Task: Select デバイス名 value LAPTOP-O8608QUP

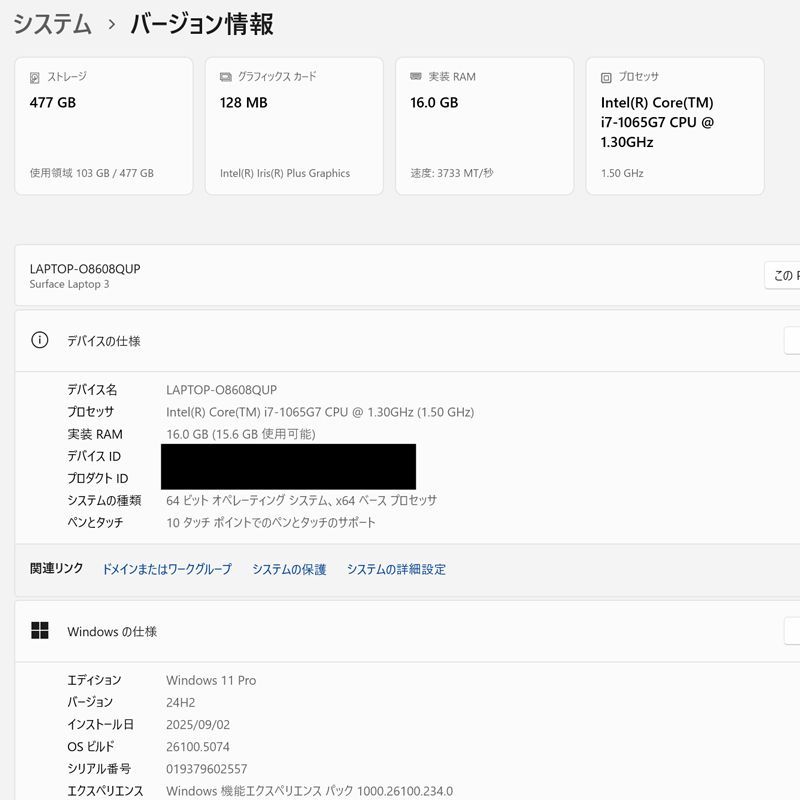Action: pyautogui.click(x=221, y=390)
